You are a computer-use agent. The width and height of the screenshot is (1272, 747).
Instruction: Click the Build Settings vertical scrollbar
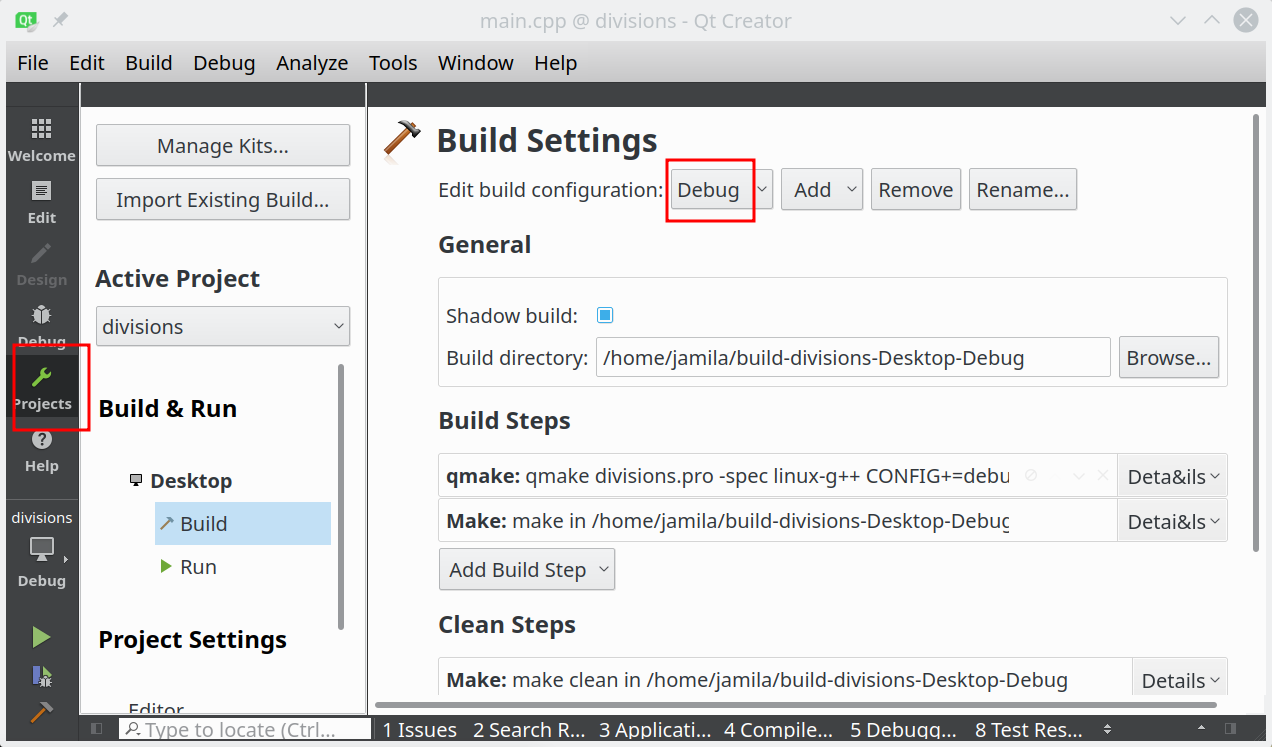1256,332
